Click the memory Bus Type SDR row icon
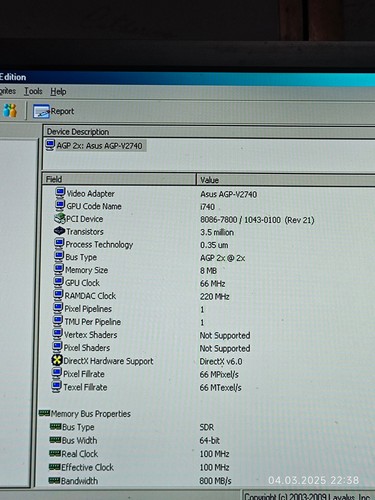375x500 pixels. 55,426
